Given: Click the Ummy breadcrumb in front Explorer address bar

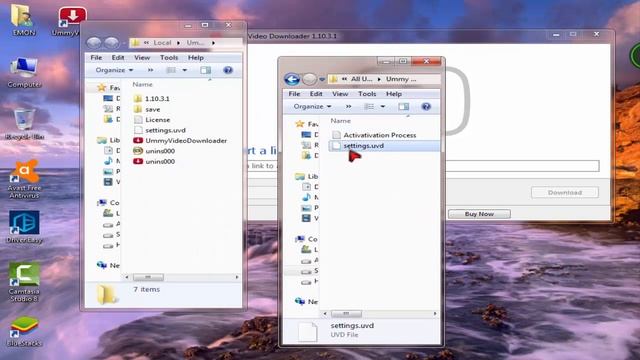Looking at the screenshot, I should click(401, 79).
